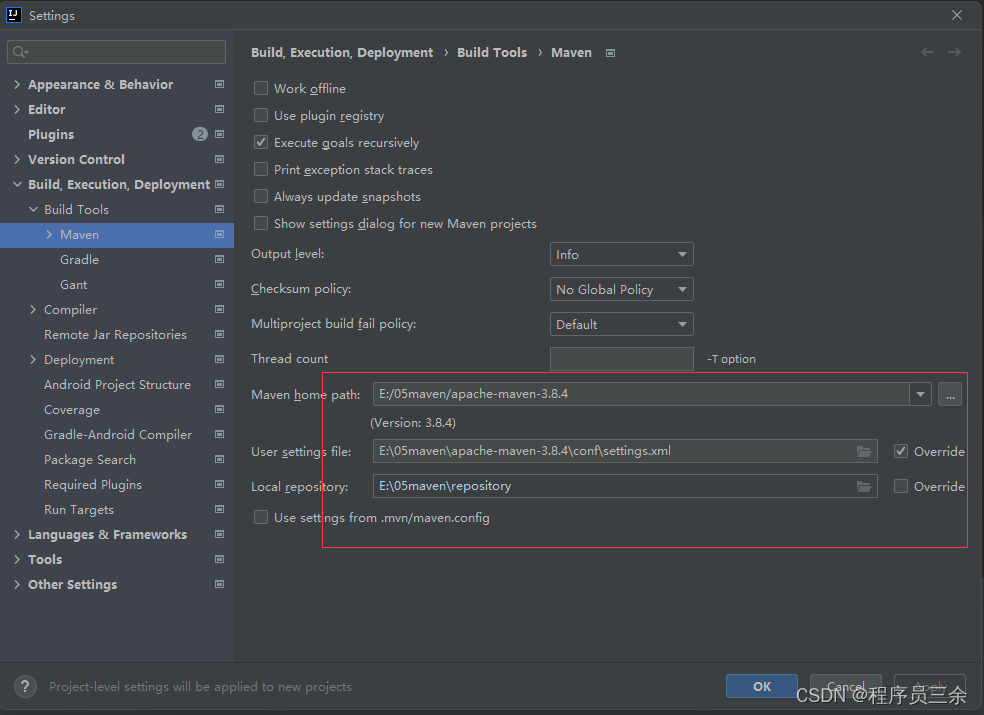Focus the settings search field
The width and height of the screenshot is (984, 715).
coord(117,51)
